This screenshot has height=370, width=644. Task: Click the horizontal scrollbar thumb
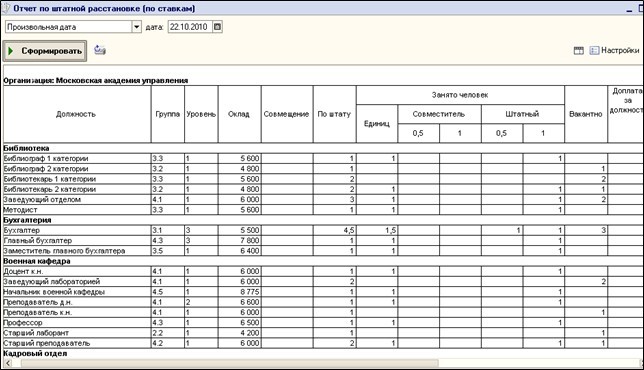point(229,363)
